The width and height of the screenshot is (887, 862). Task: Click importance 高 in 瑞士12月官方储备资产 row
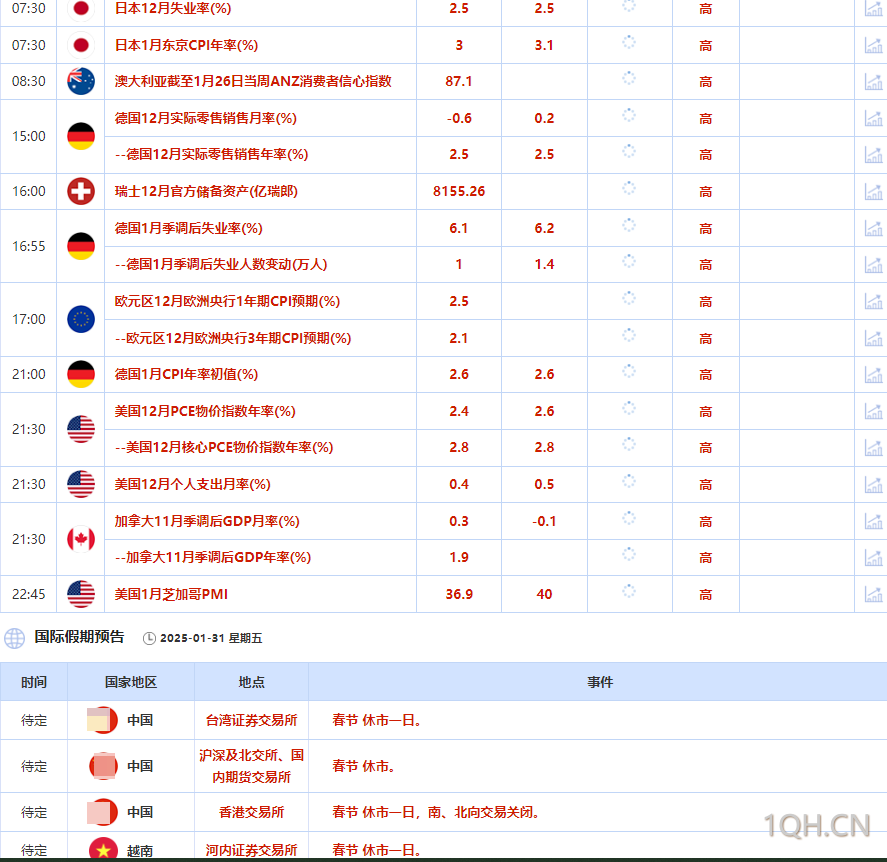705,192
